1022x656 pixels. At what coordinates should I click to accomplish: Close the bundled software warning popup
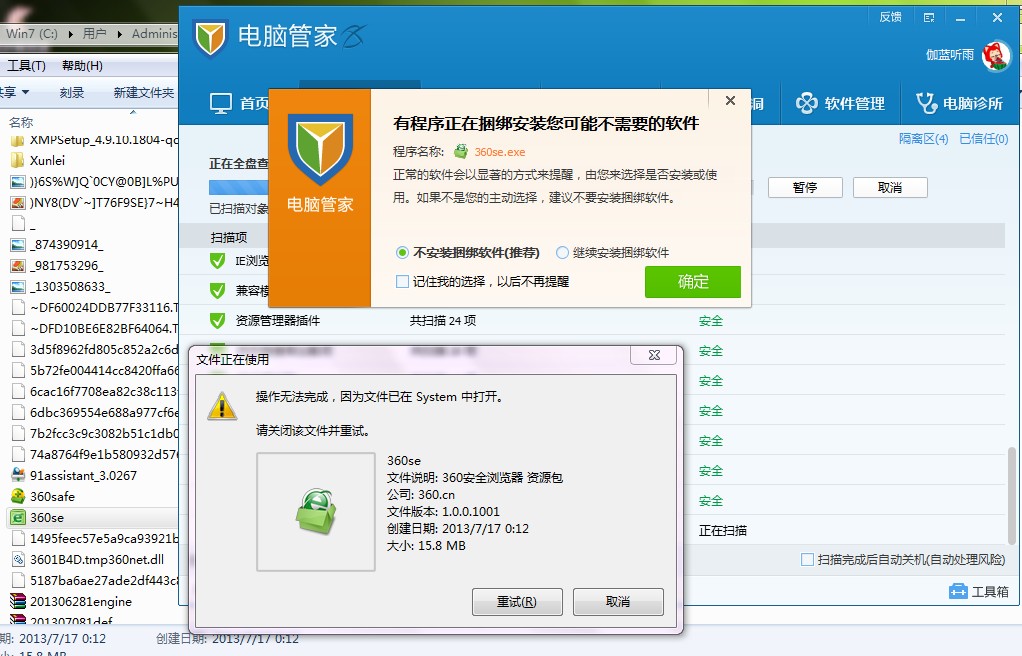730,100
